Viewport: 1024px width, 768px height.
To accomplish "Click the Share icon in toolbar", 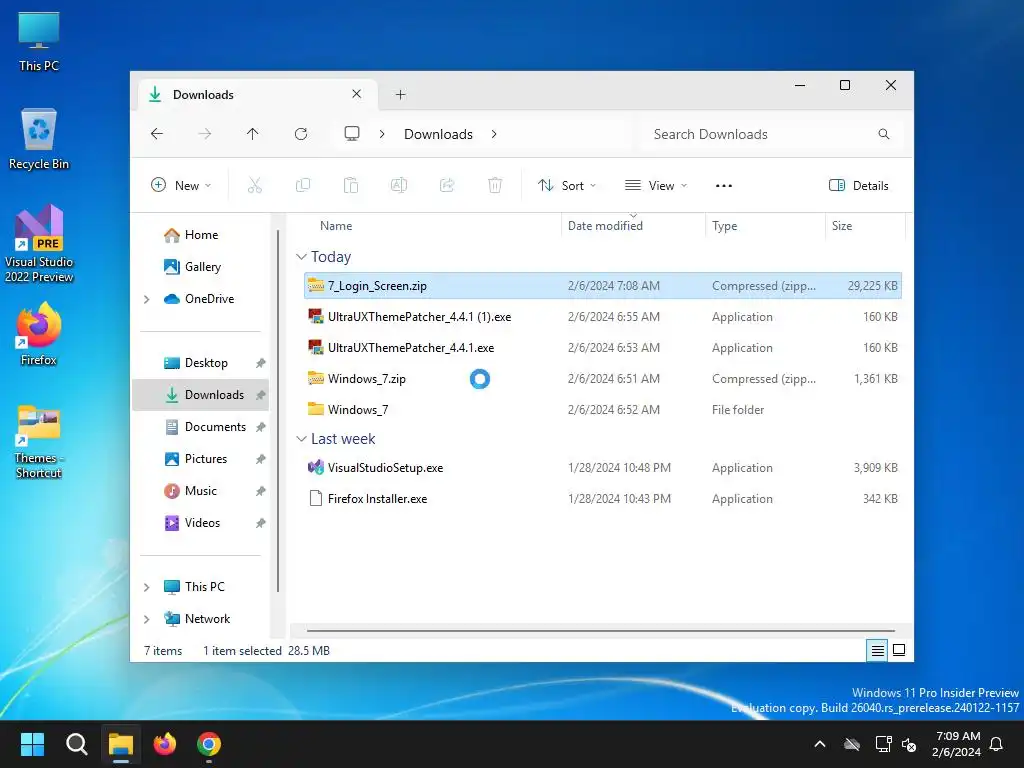I will coord(447,185).
